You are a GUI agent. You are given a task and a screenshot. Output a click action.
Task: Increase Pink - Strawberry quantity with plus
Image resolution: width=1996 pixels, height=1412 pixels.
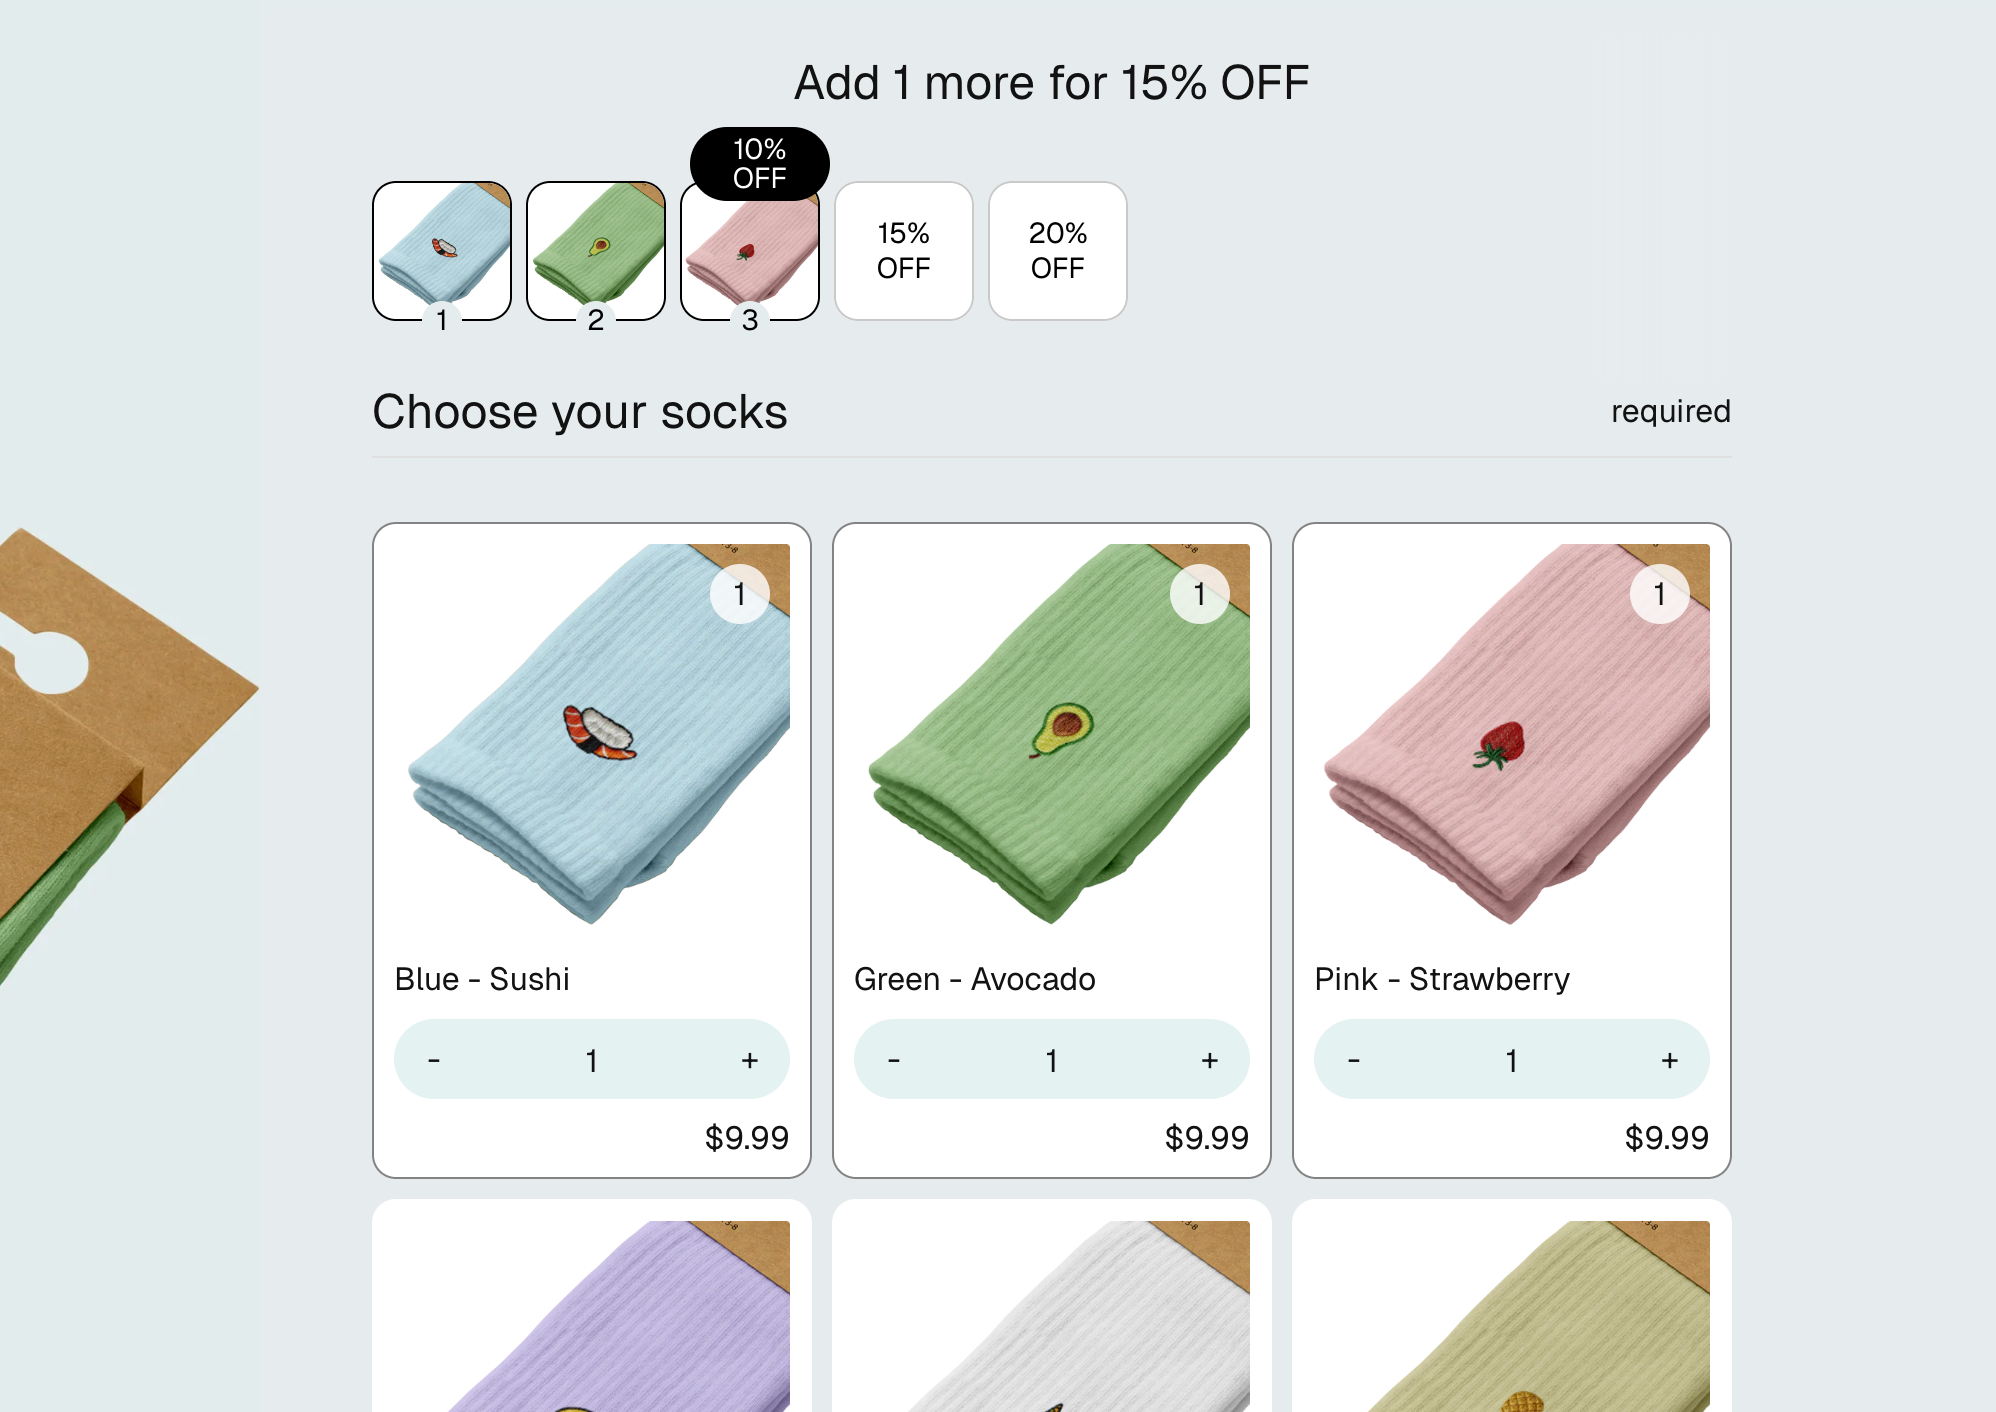click(1669, 1060)
